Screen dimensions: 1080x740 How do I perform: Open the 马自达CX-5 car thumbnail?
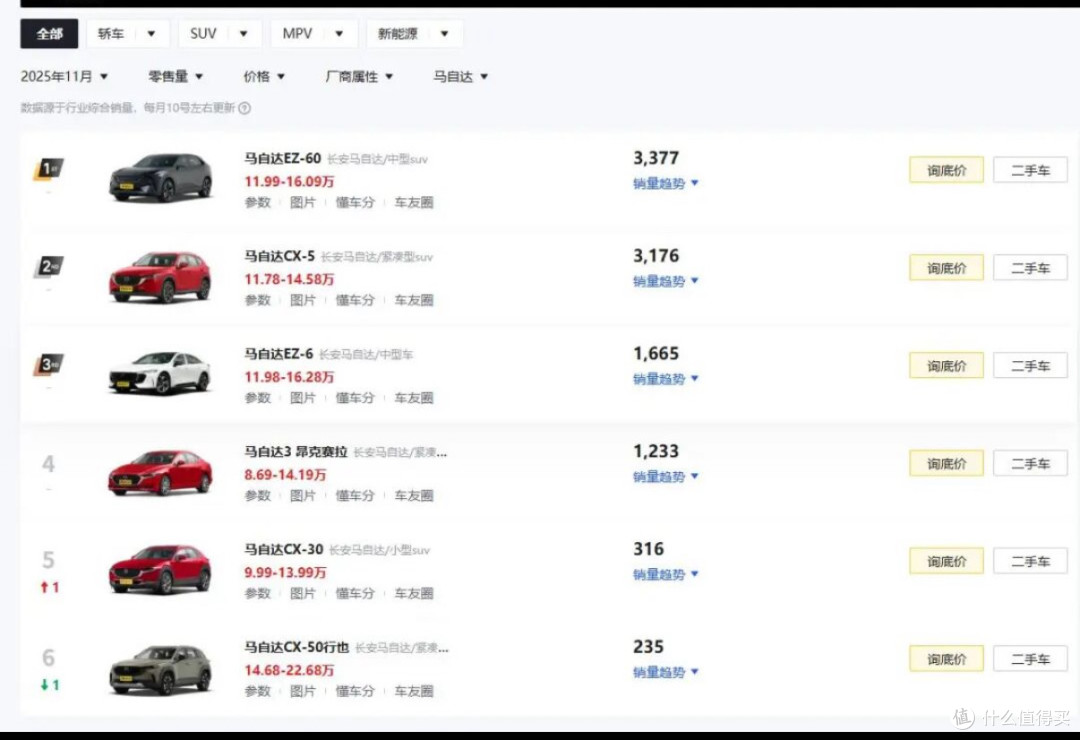[161, 277]
